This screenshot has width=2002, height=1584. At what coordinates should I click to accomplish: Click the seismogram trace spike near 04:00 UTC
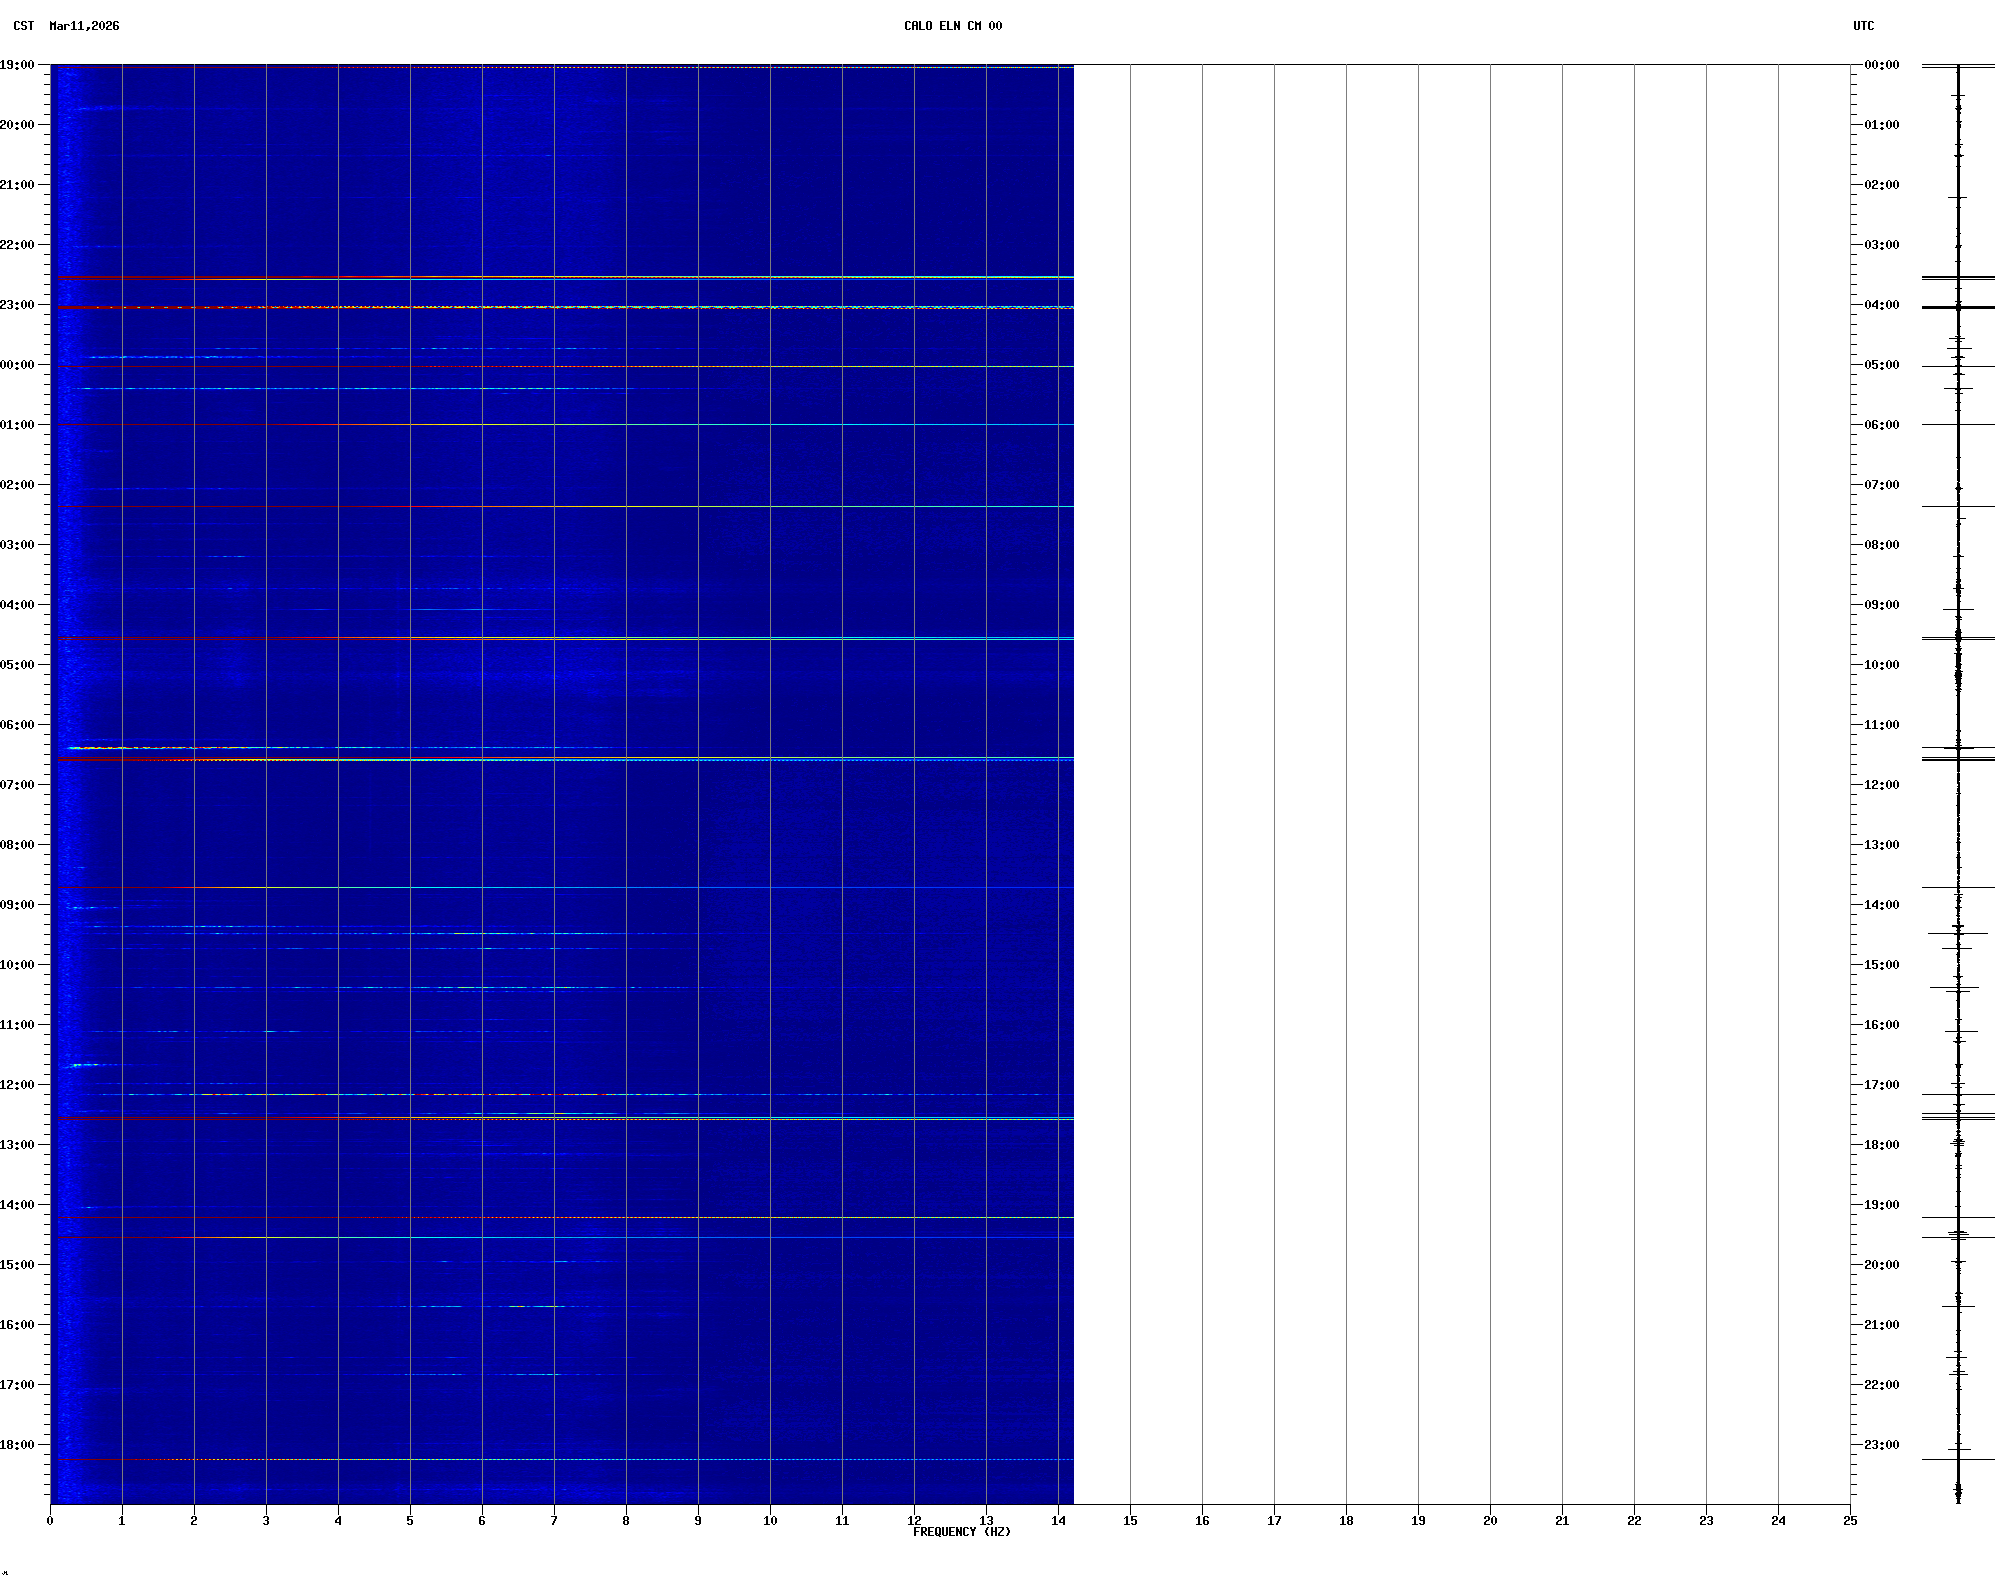(1958, 307)
